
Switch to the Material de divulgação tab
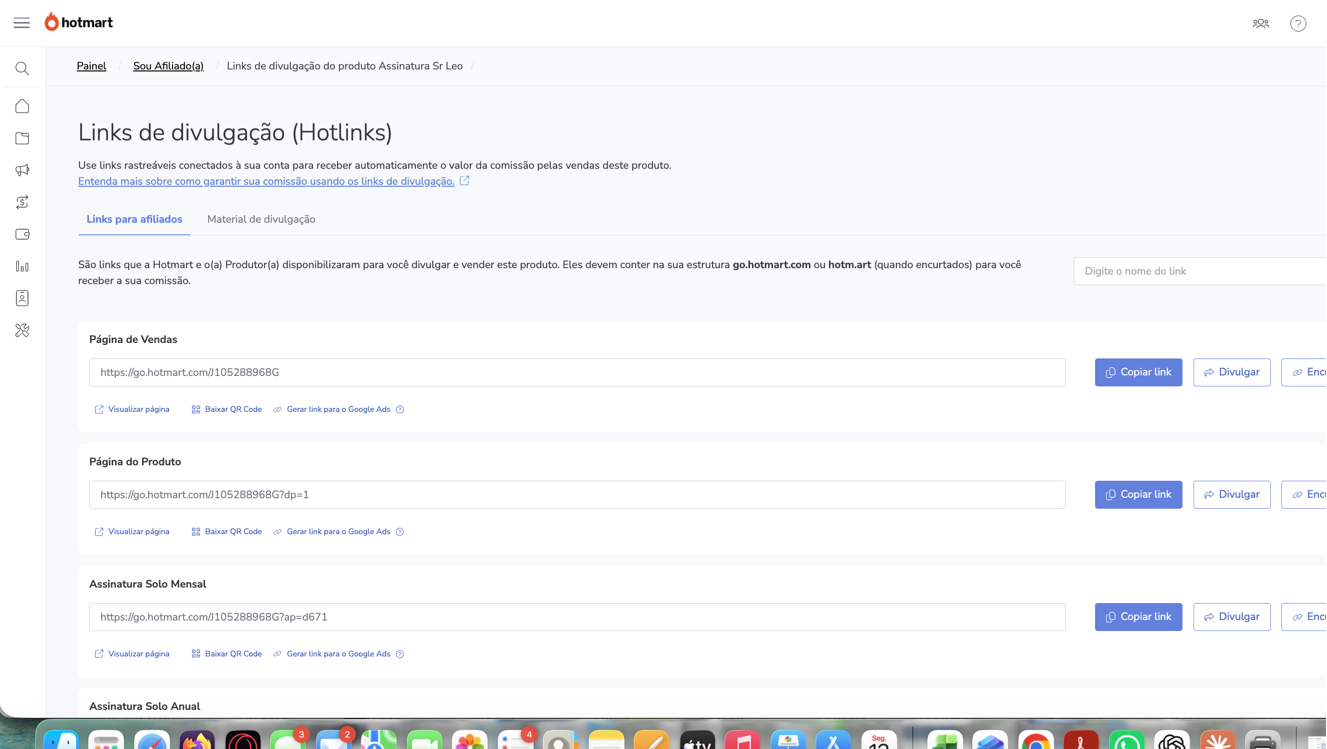coord(261,219)
